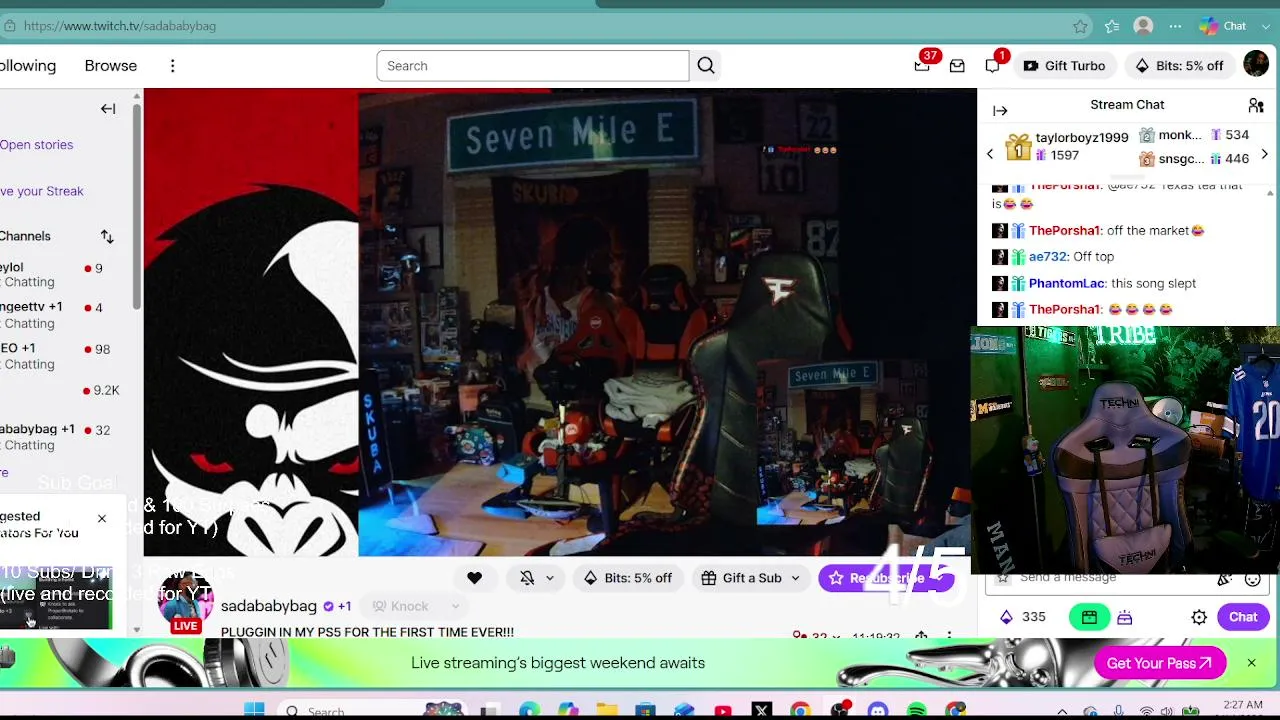Open Bits: 5% off in the top bar

point(1179,66)
